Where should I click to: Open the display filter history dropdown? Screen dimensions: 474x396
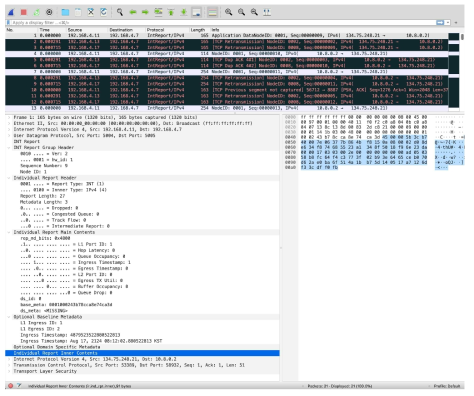pos(448,23)
